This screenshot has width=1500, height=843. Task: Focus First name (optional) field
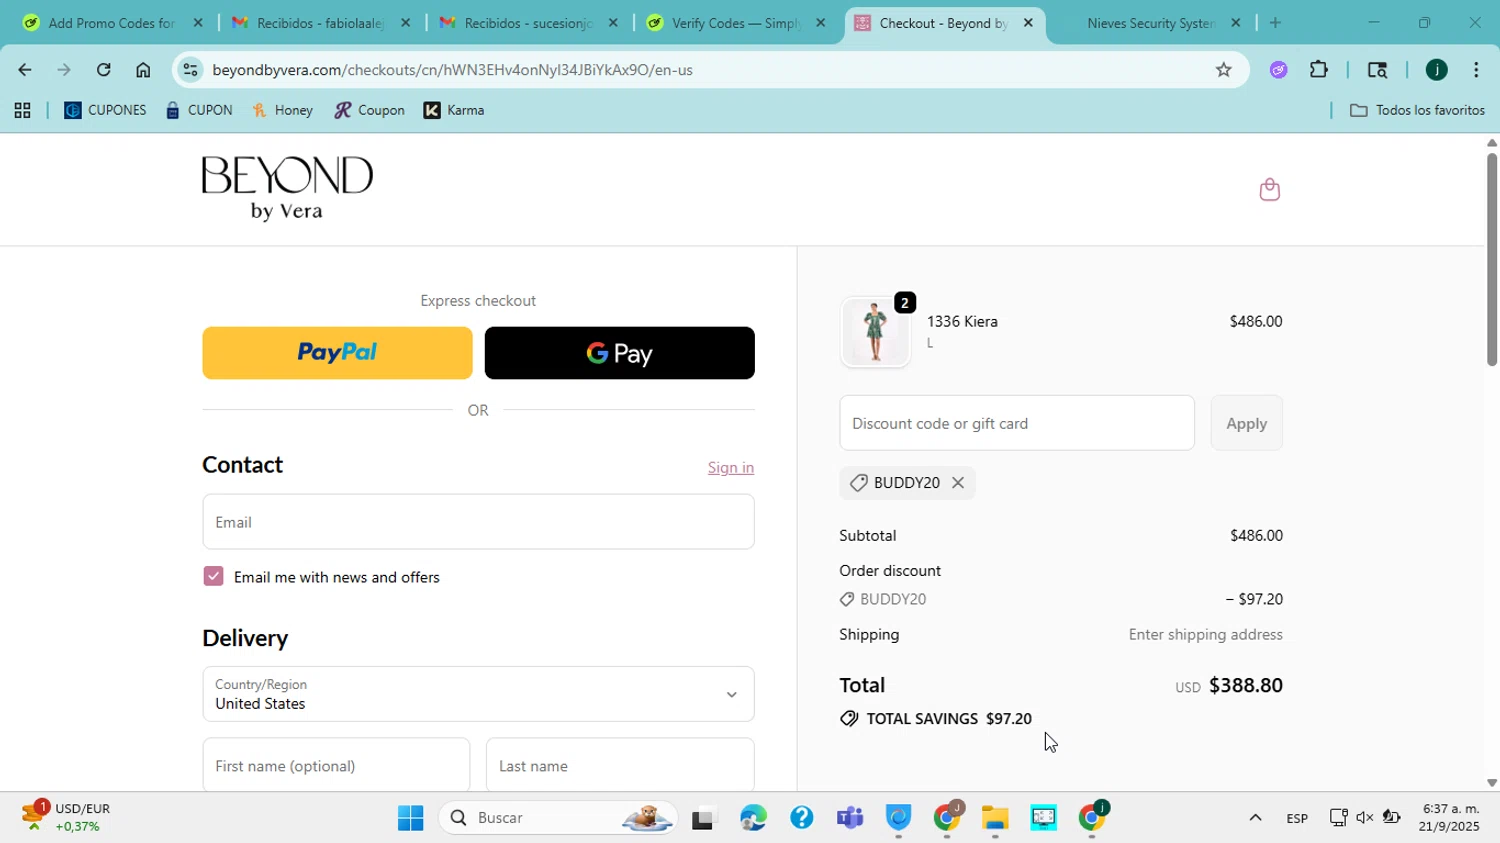336,765
